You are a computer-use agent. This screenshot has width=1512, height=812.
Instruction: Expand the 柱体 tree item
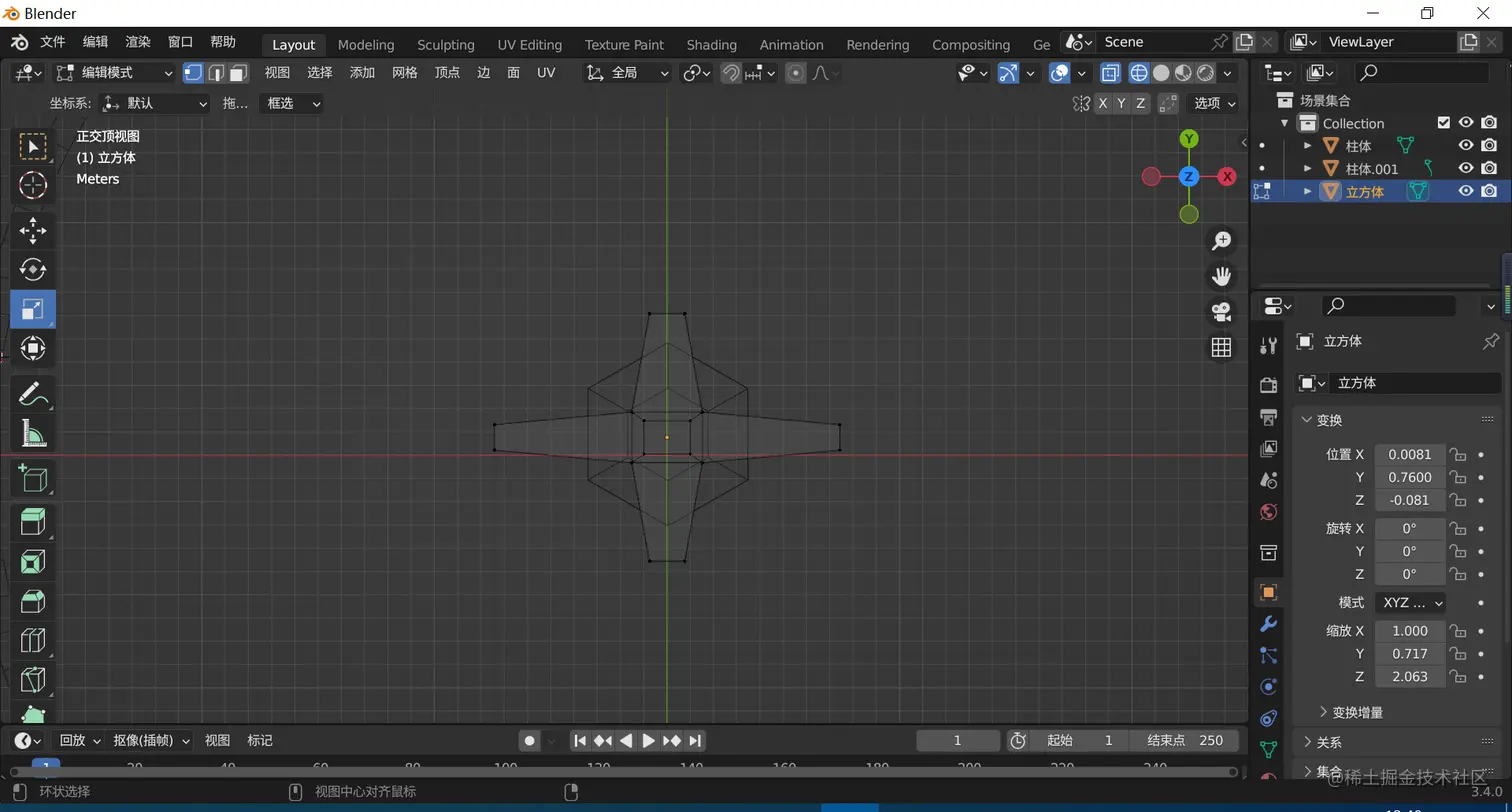pyautogui.click(x=1307, y=146)
